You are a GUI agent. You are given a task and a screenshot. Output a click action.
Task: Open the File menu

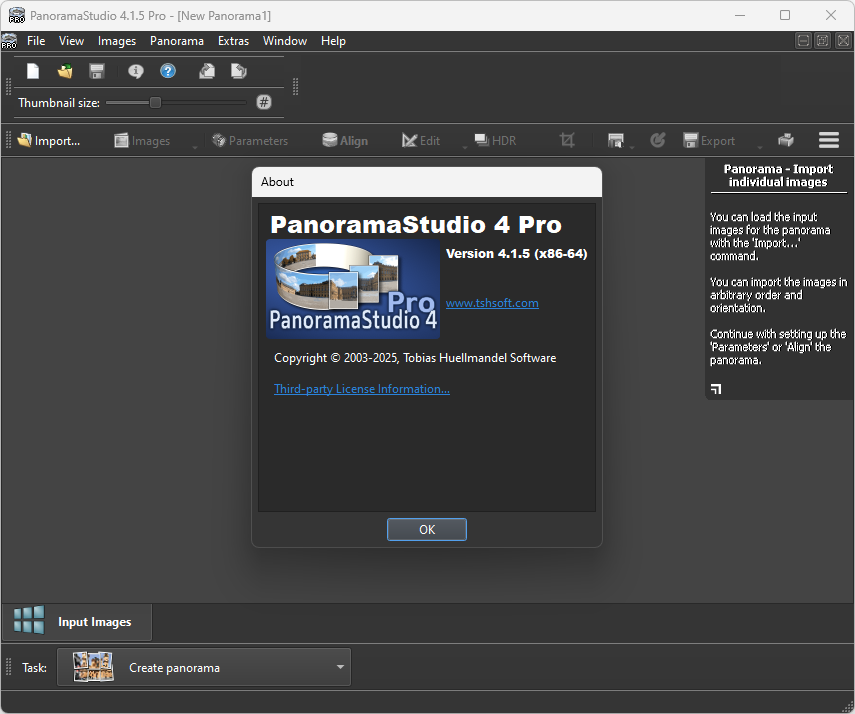[x=36, y=41]
